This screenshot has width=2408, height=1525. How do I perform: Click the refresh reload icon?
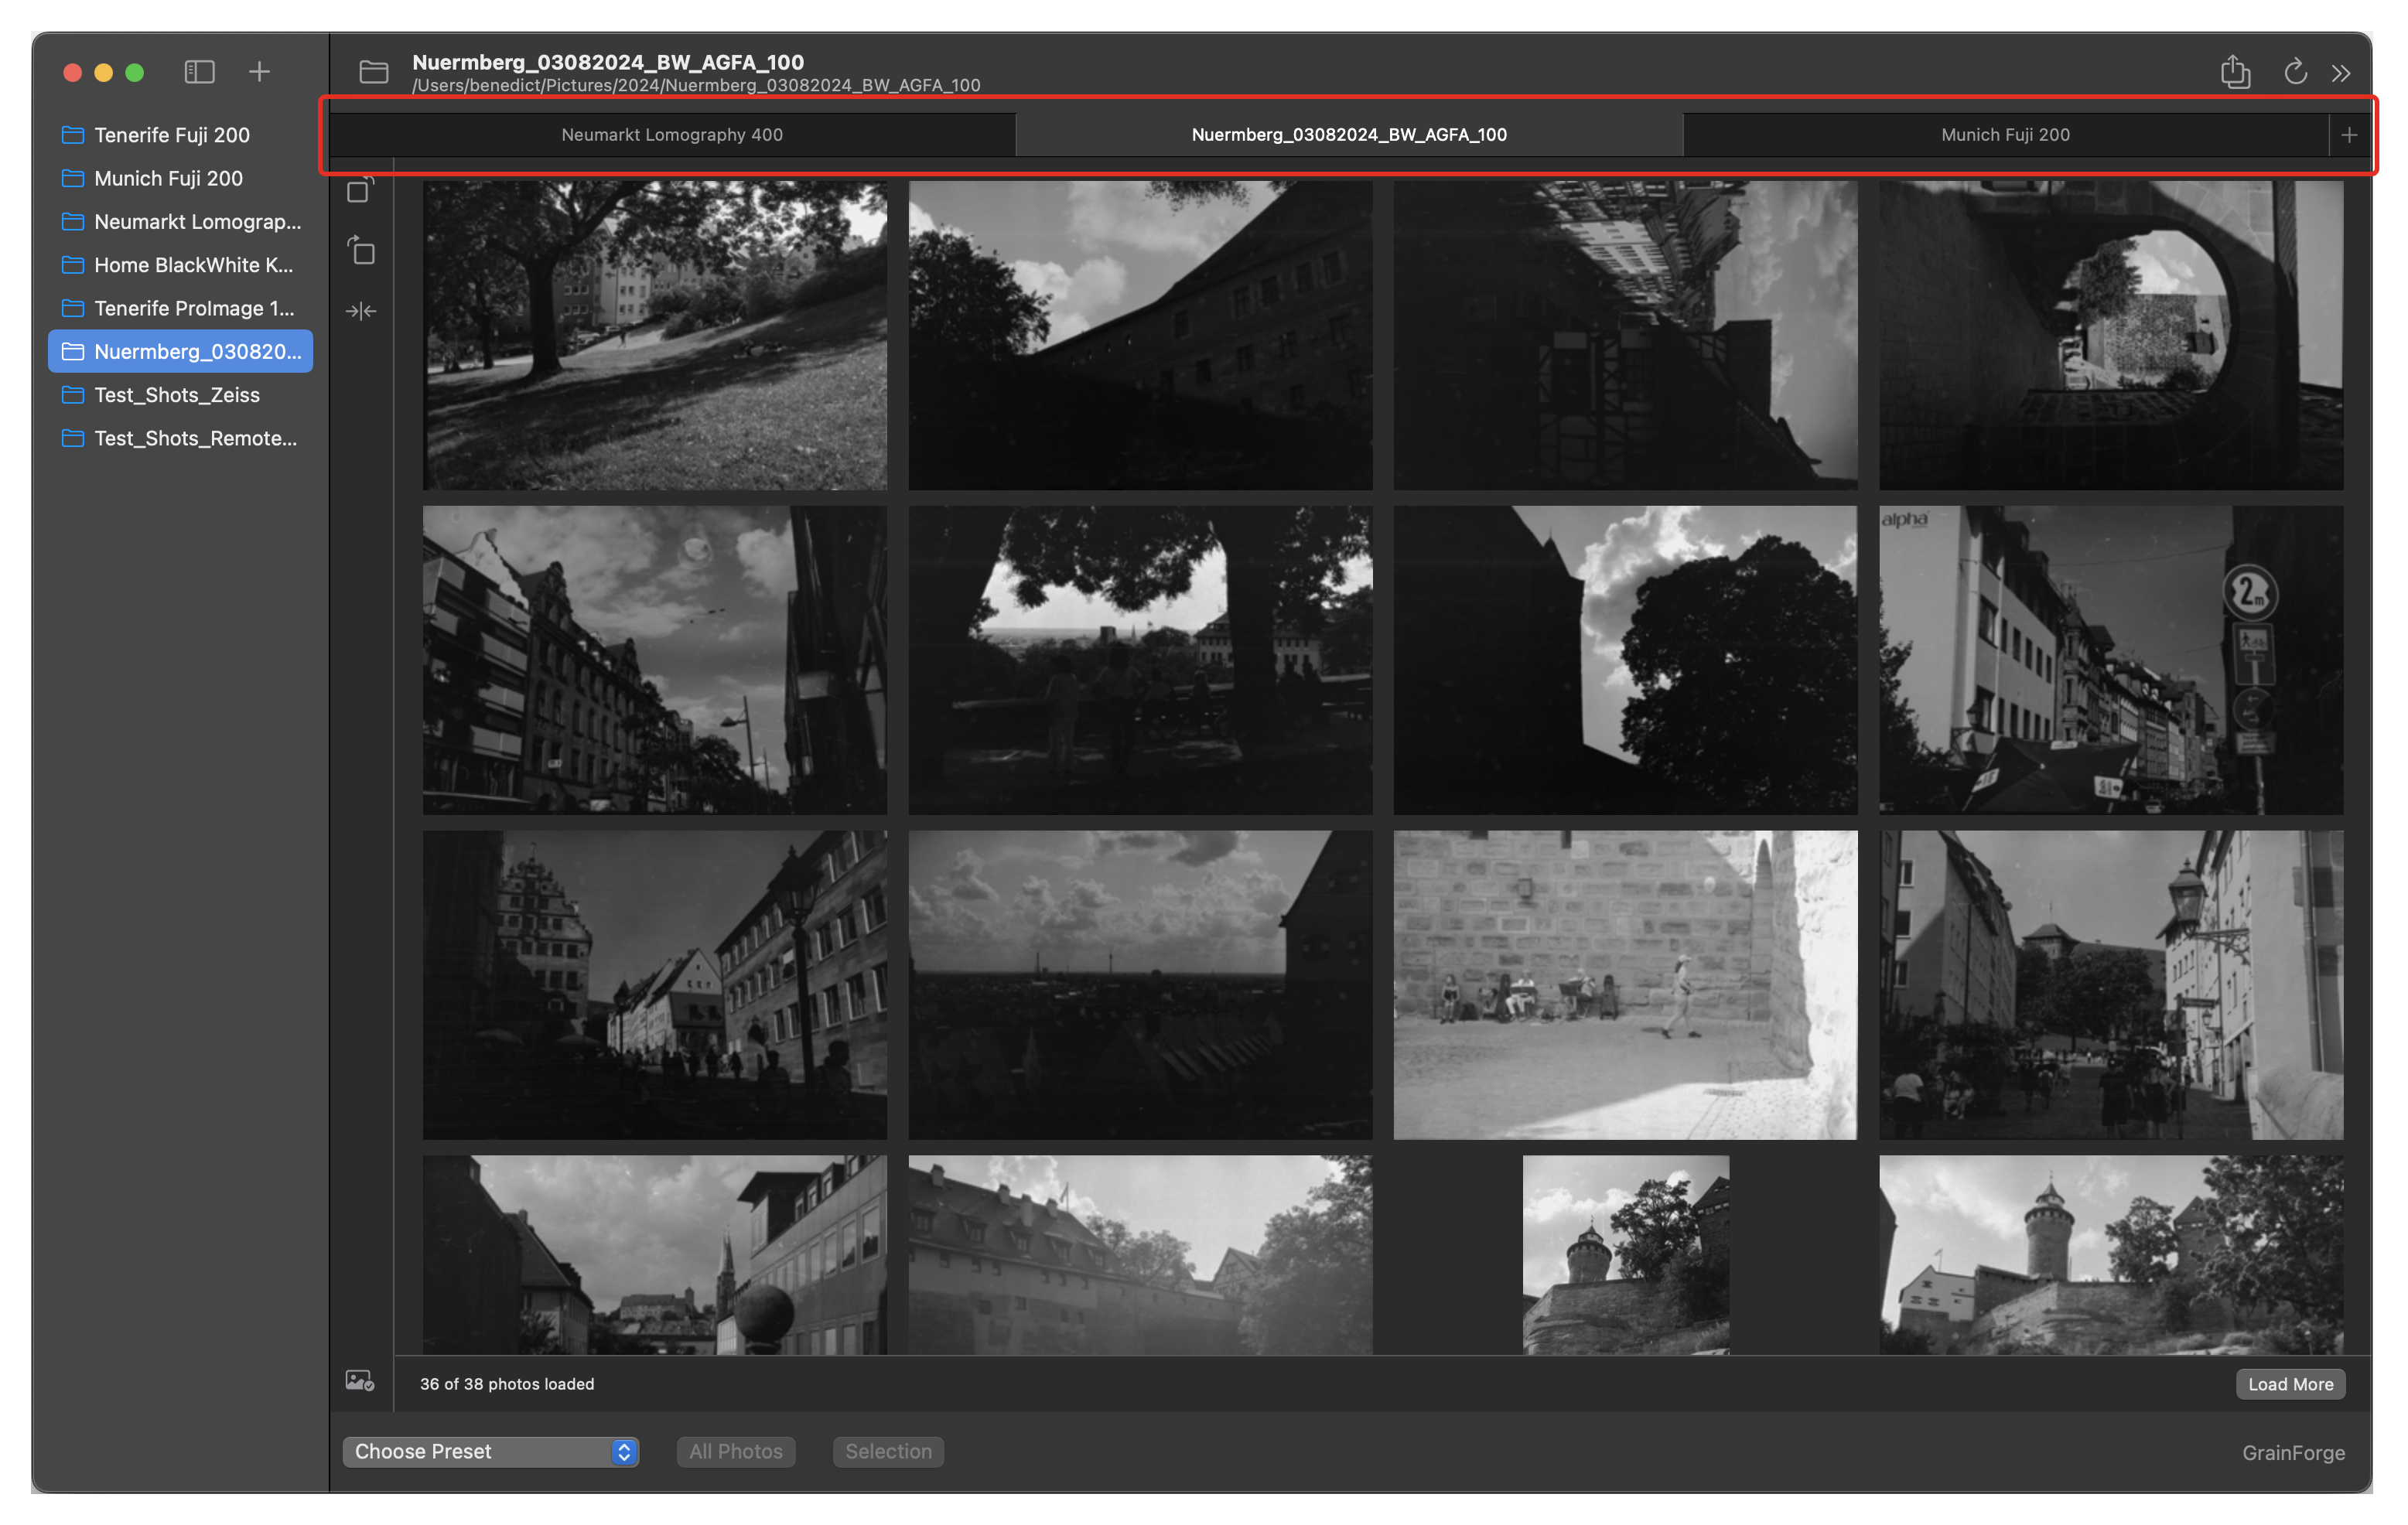coord(2295,72)
